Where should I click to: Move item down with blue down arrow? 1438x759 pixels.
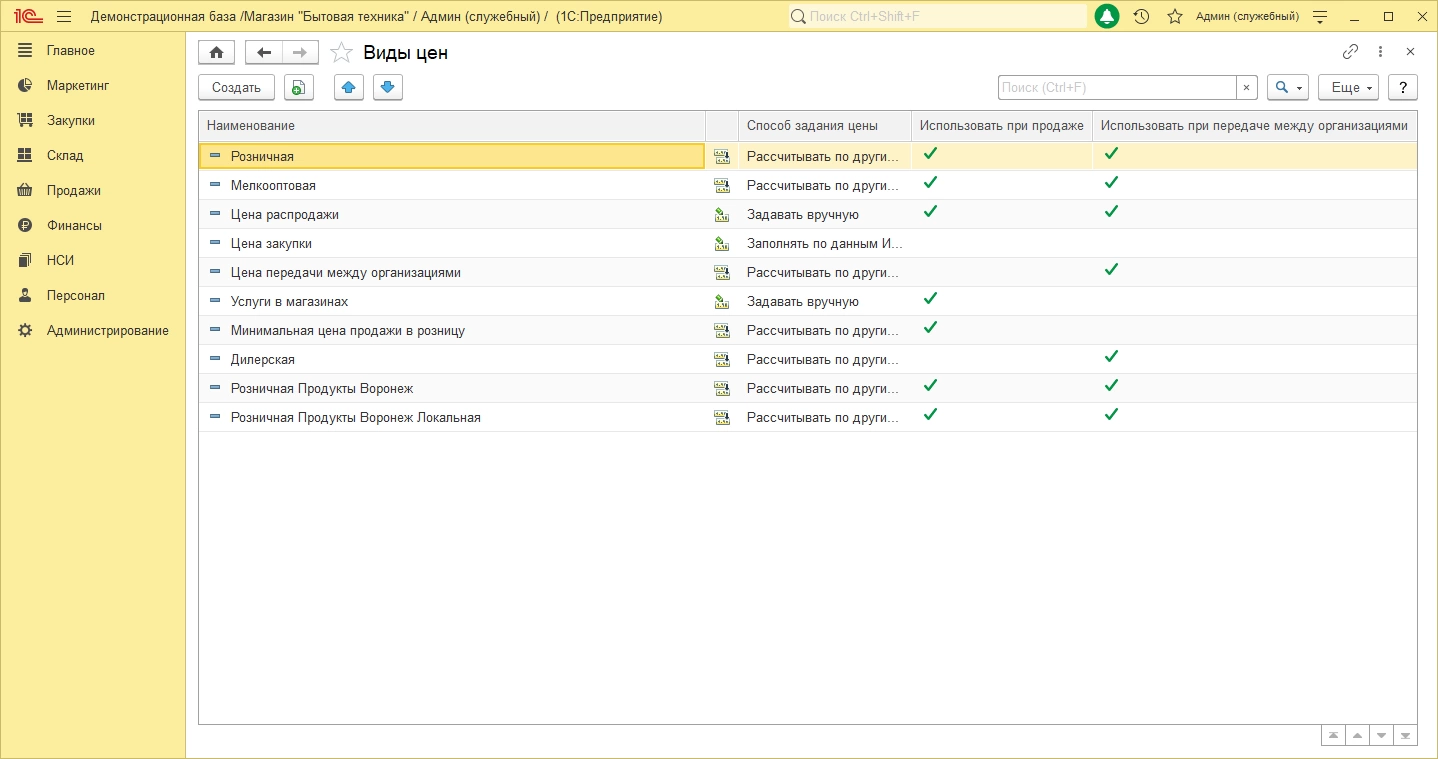pos(388,88)
